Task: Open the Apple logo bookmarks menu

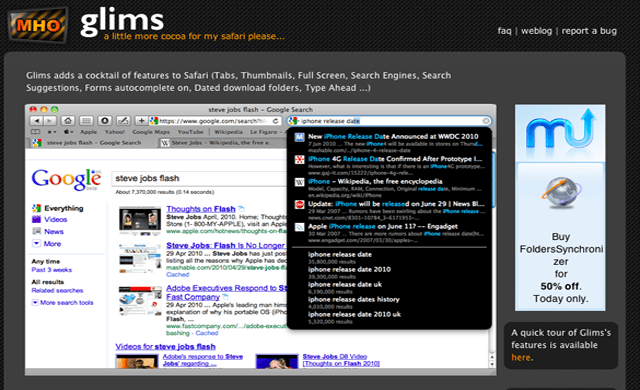Action: point(68,132)
